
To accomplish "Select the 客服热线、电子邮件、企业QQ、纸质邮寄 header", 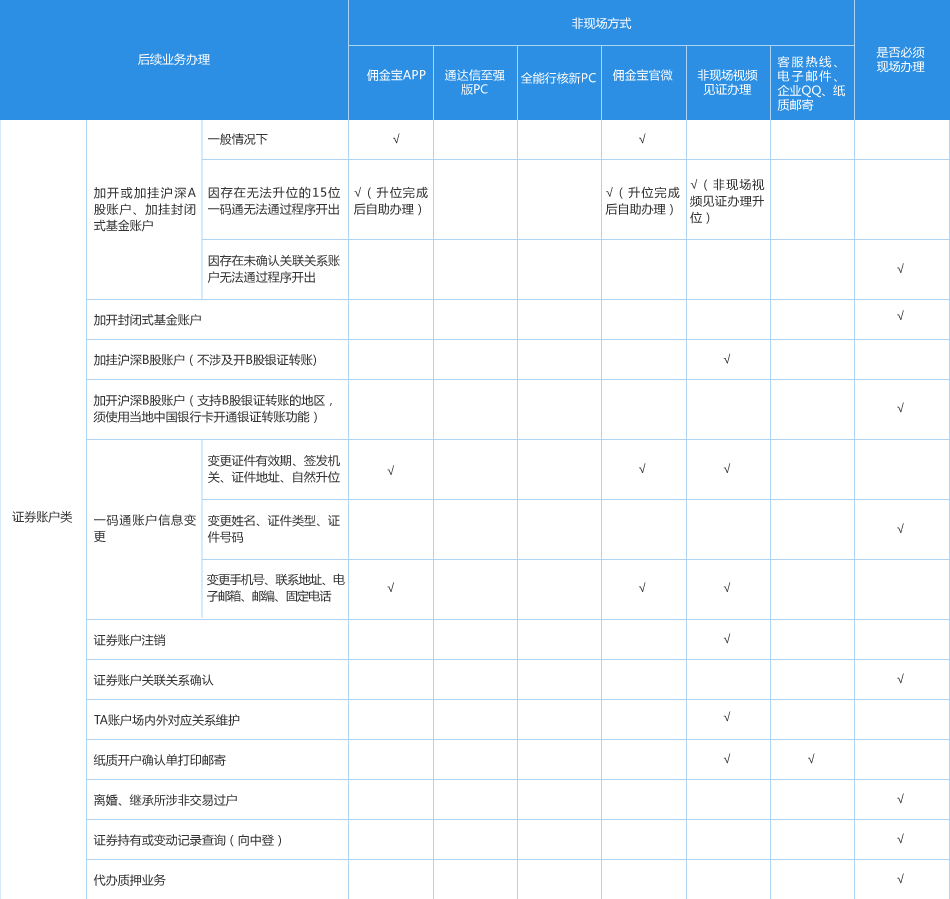I will pyautogui.click(x=812, y=82).
